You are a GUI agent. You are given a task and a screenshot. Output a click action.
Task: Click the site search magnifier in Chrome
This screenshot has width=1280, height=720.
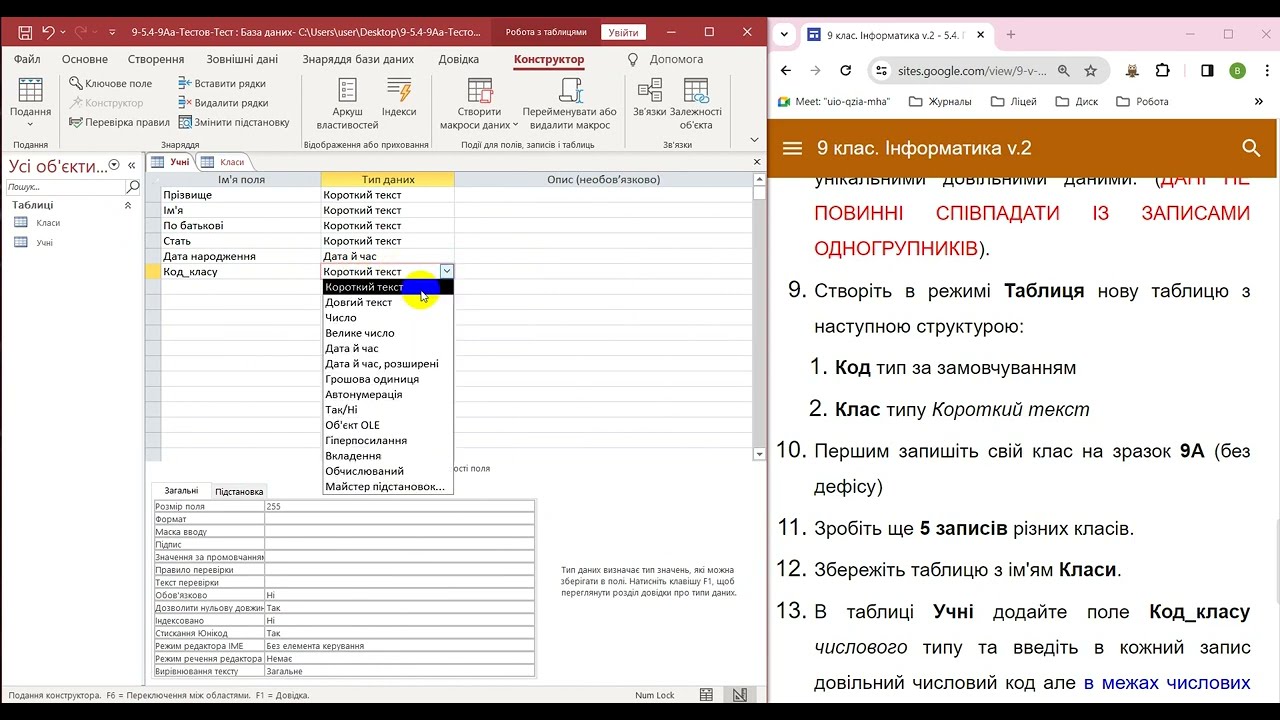pyautogui.click(x=1251, y=148)
